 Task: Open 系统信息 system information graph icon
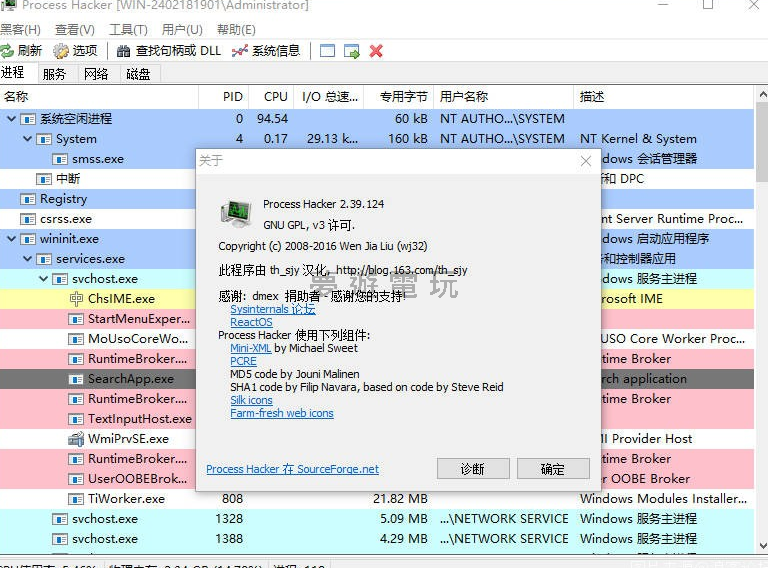[x=240, y=51]
